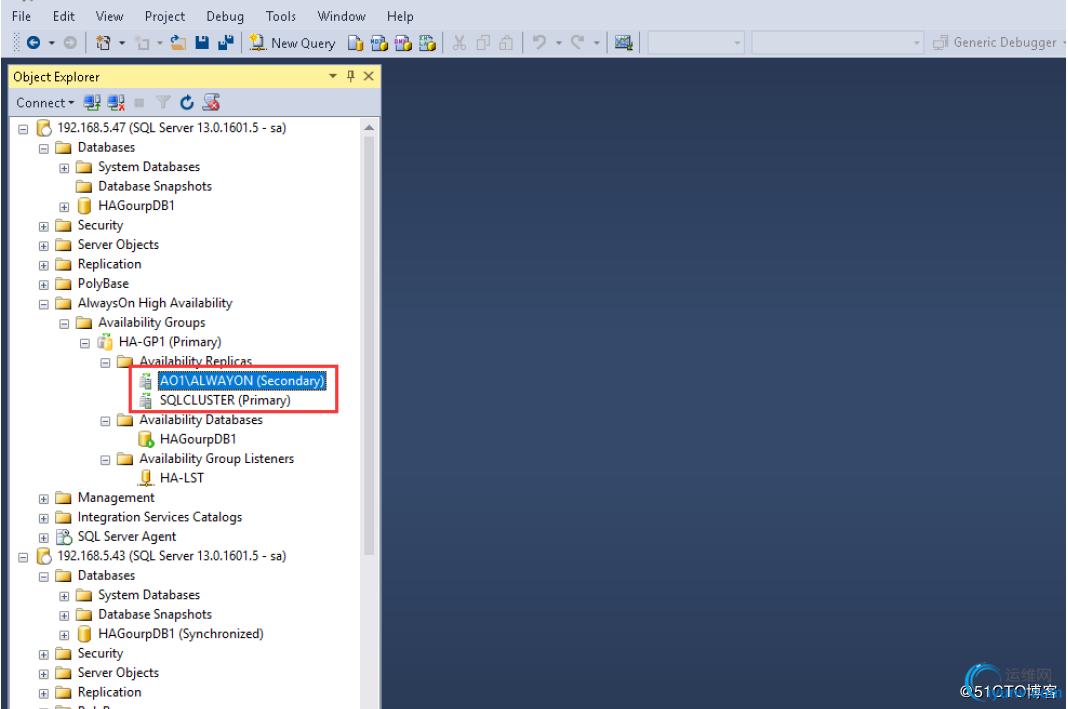This screenshot has height=709, width=1068.
Task: Open the View menu
Action: [x=109, y=16]
